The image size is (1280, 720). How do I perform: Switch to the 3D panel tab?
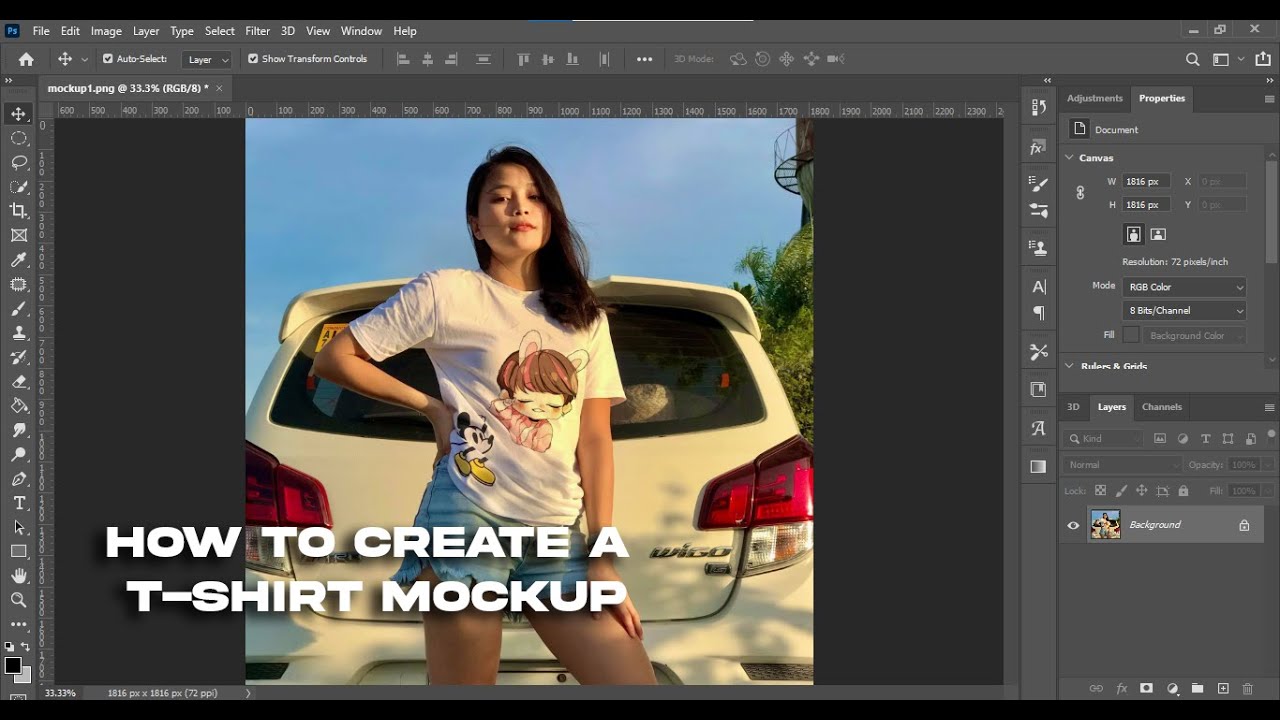[x=1073, y=407]
